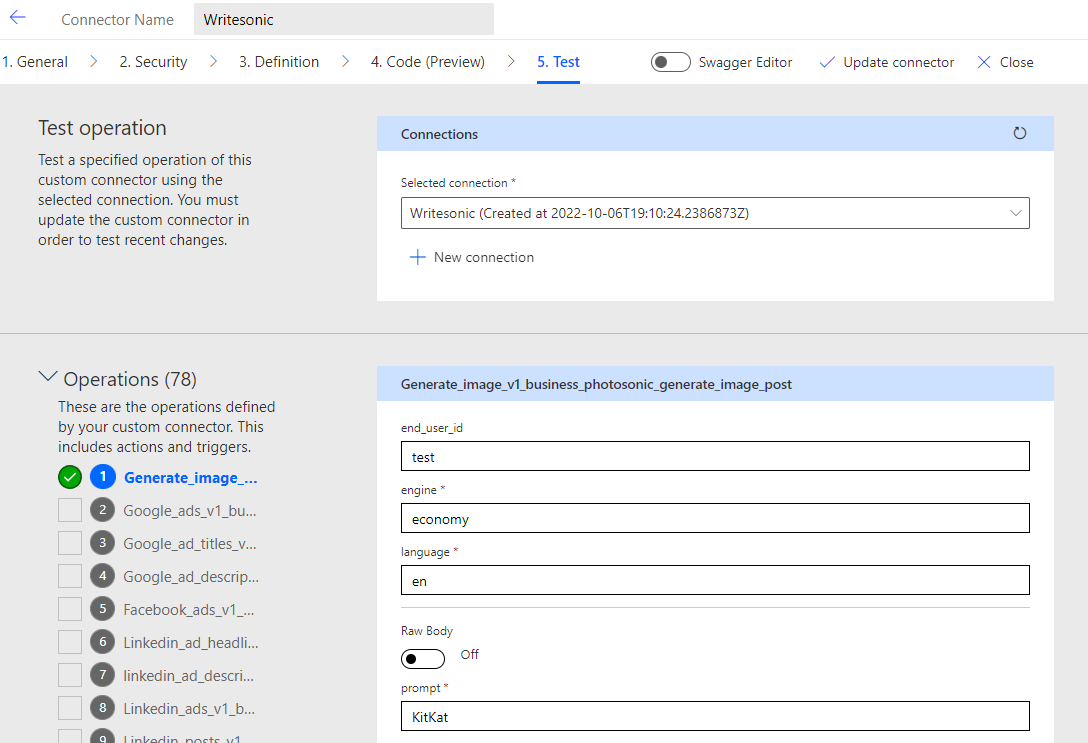The width and height of the screenshot is (1088, 743).
Task: Click the Test operation heading
Action: tap(102, 128)
